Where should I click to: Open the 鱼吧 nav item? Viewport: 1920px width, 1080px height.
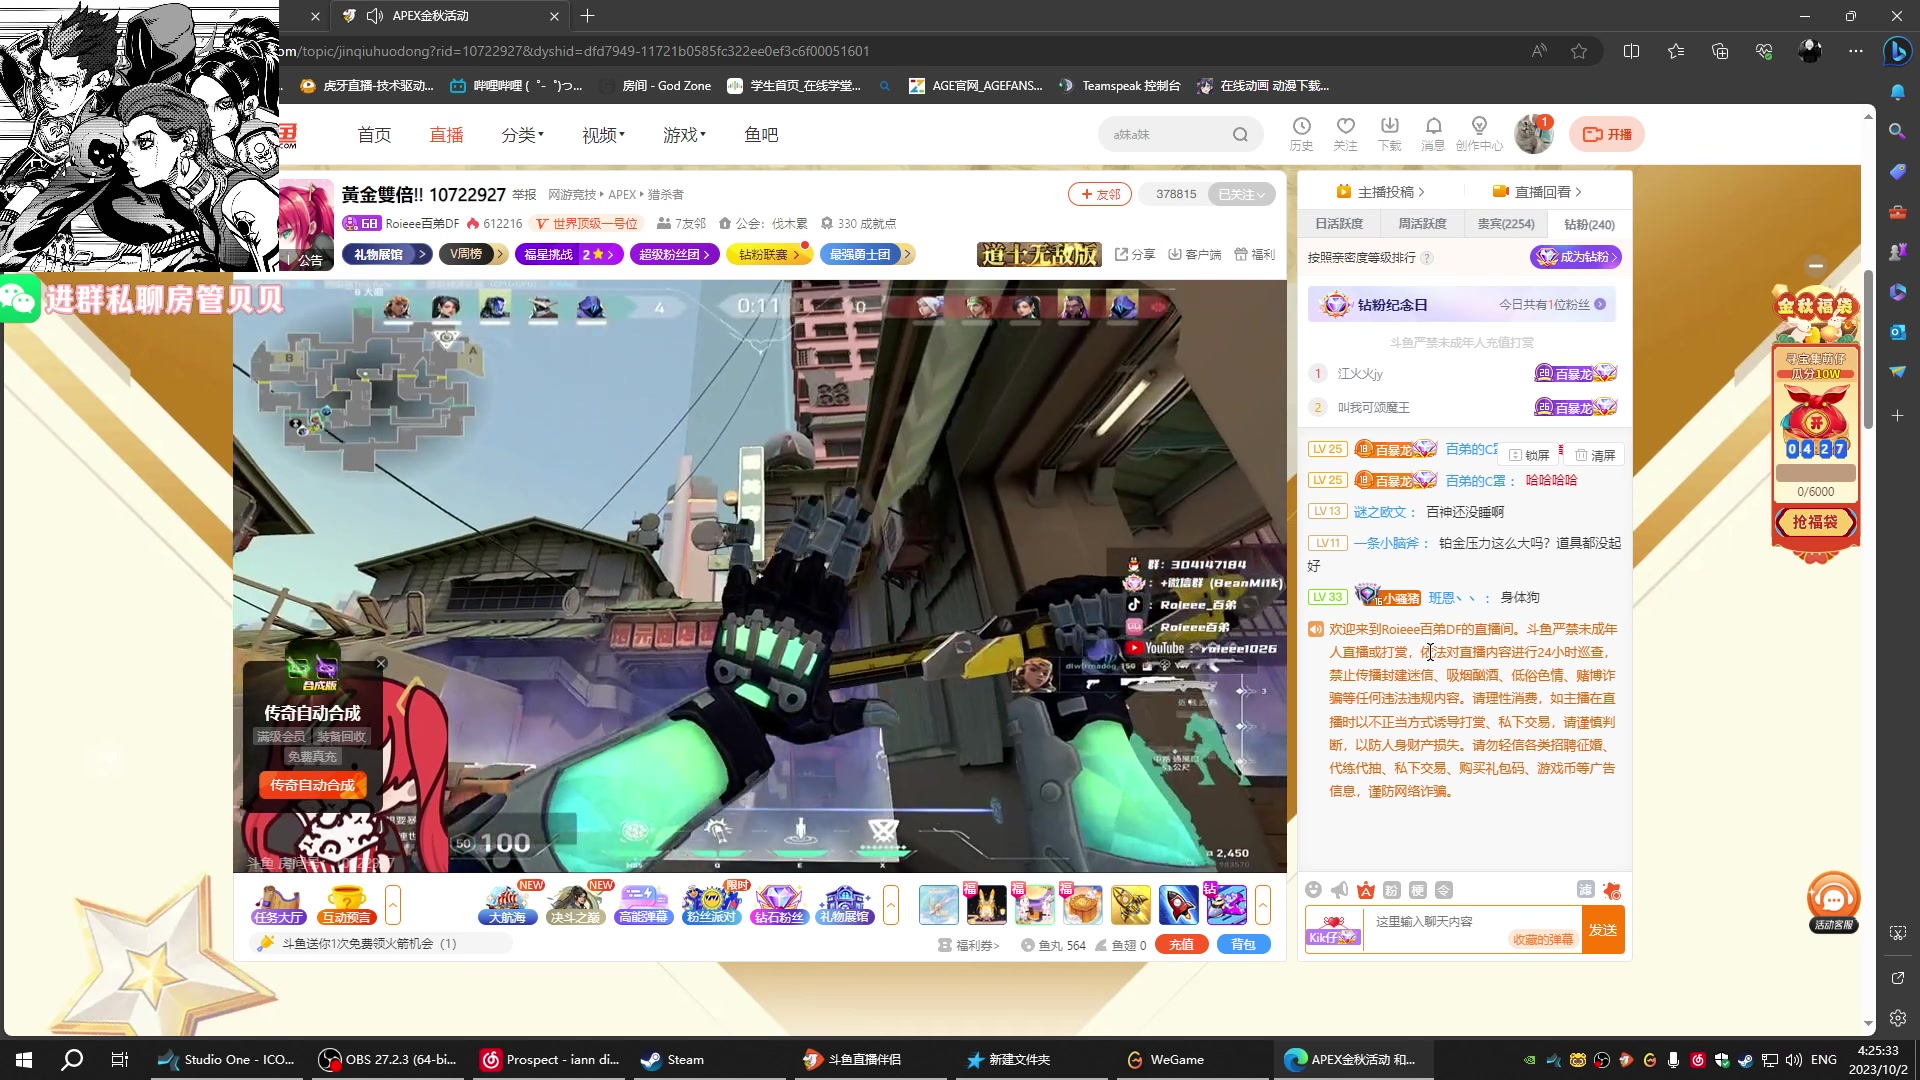point(761,135)
